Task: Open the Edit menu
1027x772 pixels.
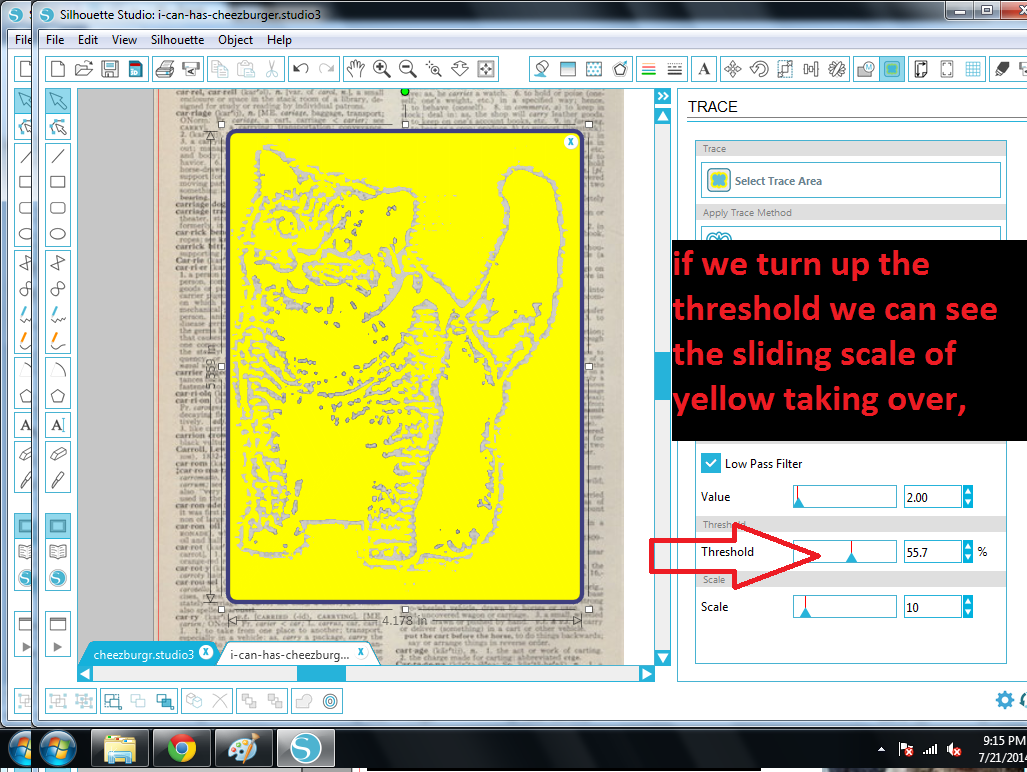Action: click(x=88, y=40)
